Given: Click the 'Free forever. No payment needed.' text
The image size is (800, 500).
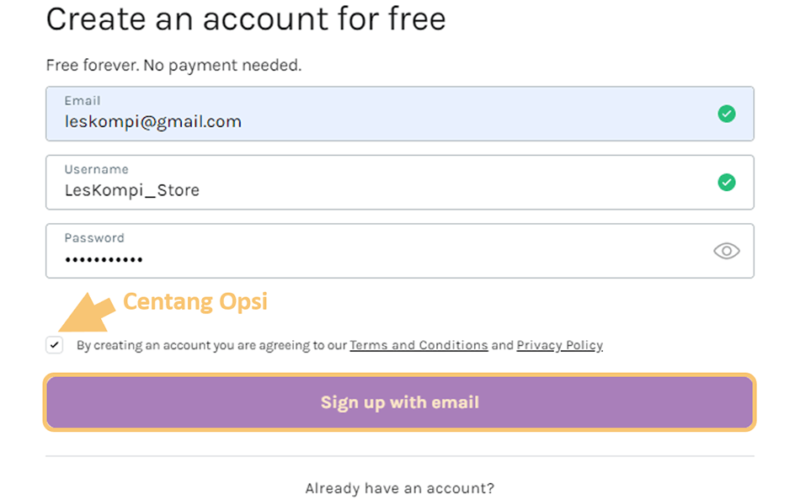Looking at the screenshot, I should click(173, 65).
